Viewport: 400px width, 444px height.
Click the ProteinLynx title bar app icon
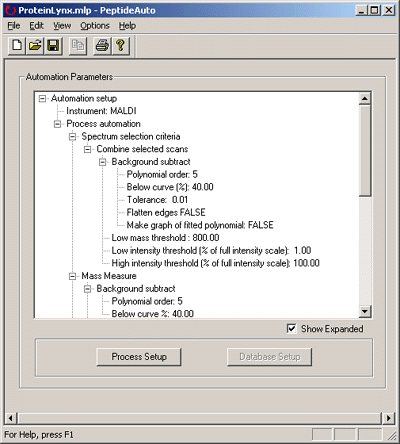[x=10, y=10]
